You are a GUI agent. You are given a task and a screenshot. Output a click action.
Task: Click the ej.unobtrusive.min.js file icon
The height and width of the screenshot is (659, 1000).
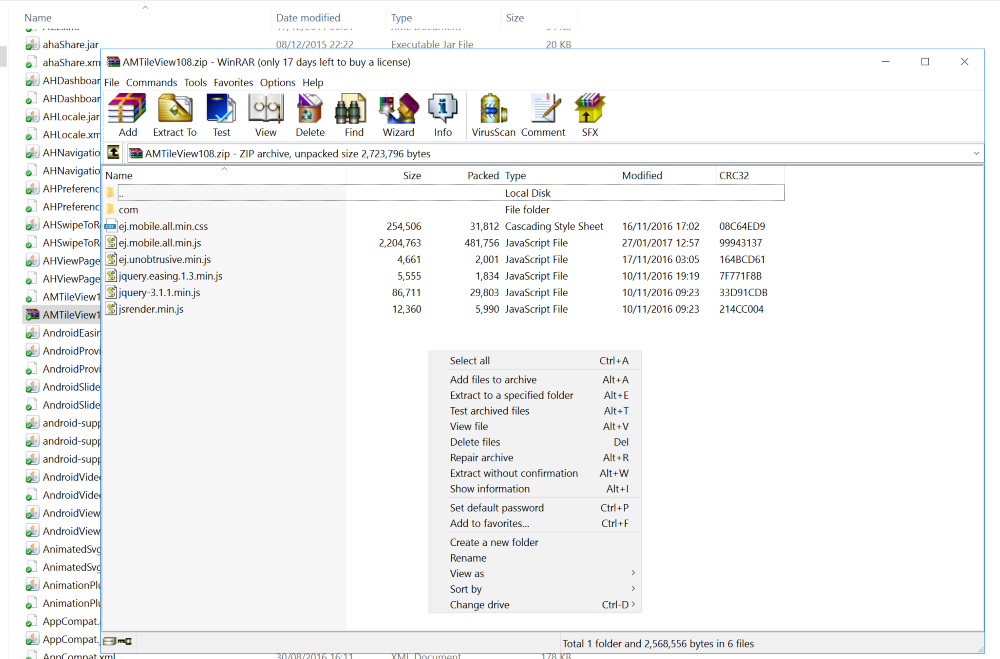(111, 259)
